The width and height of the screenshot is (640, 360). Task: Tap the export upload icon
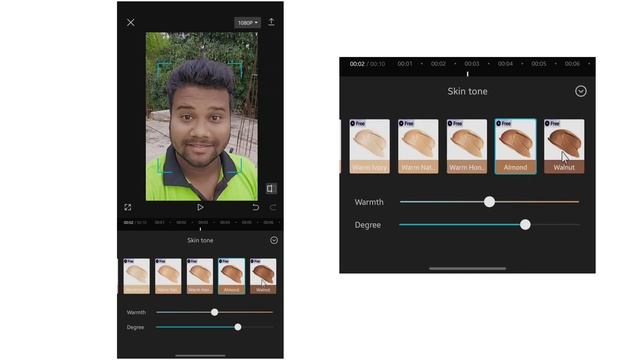point(271,22)
